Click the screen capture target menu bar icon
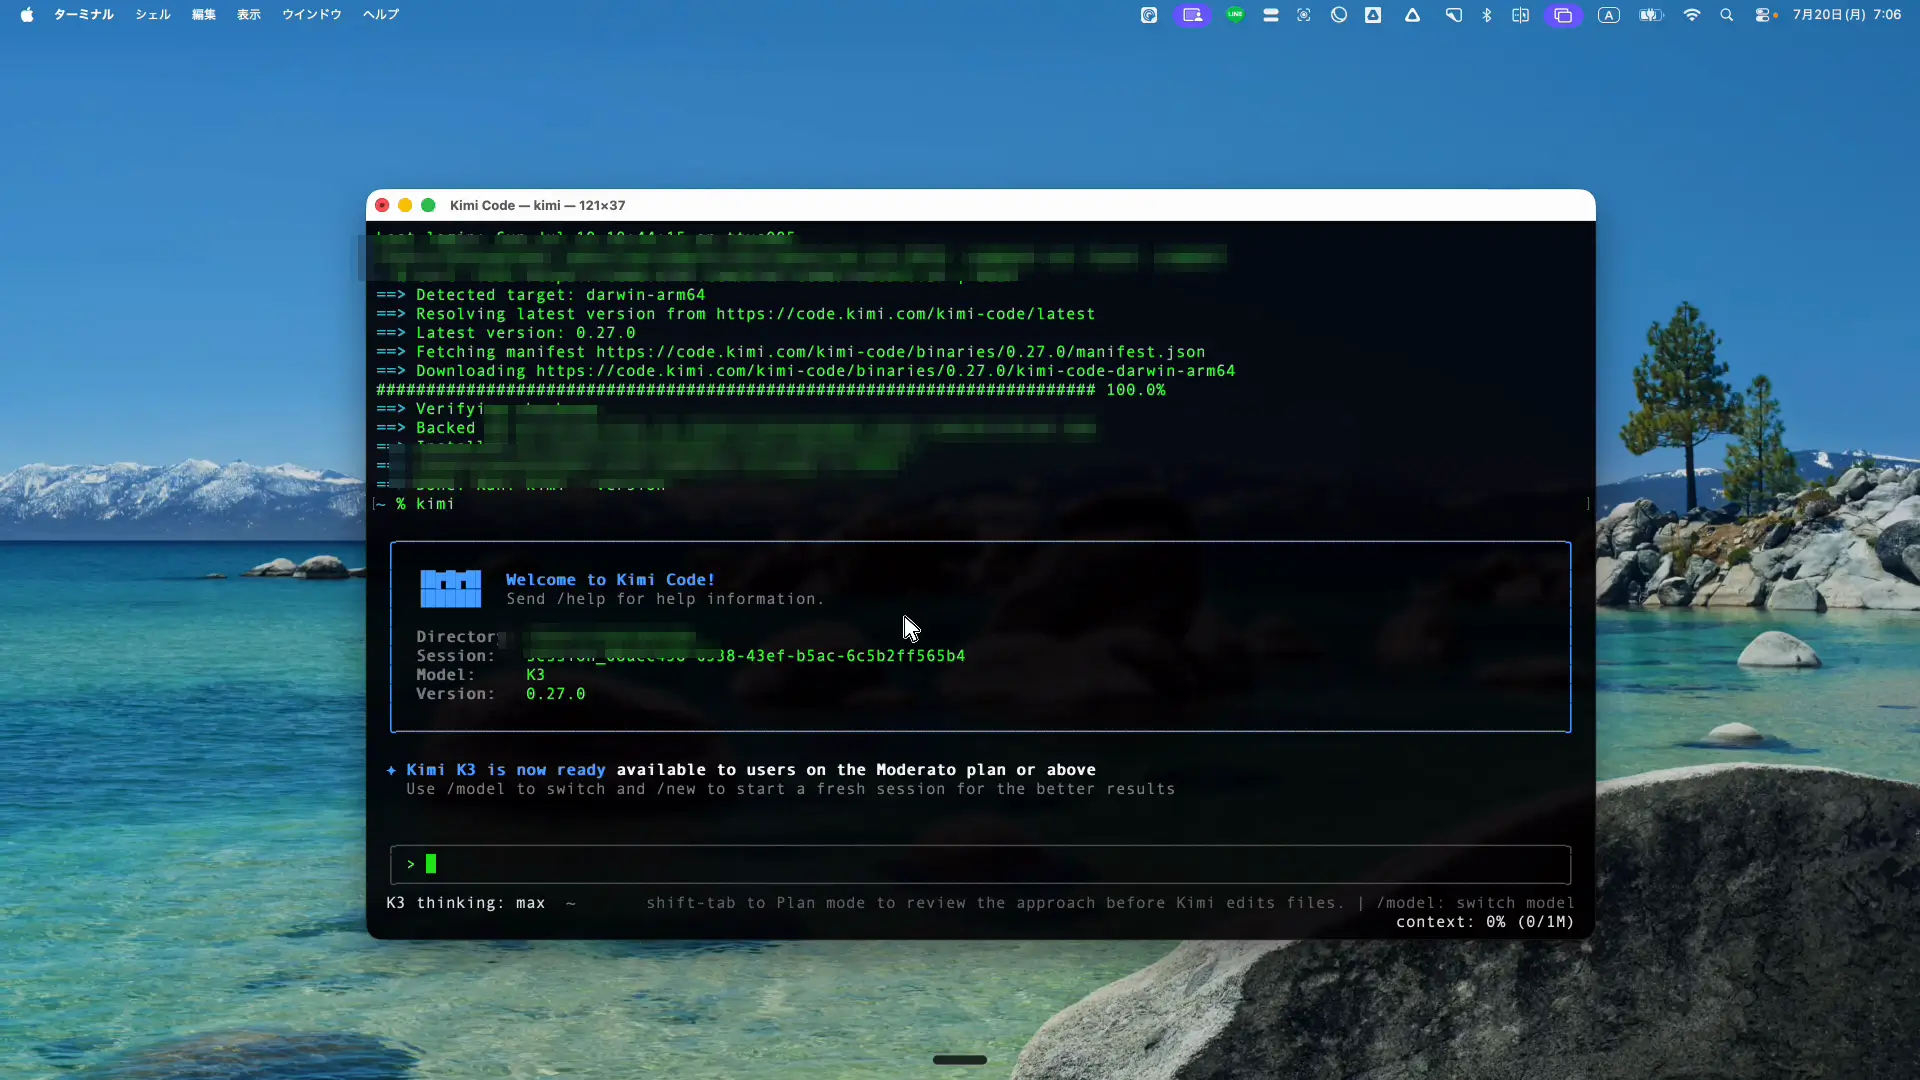Viewport: 1920px width, 1080px height. coord(1304,15)
